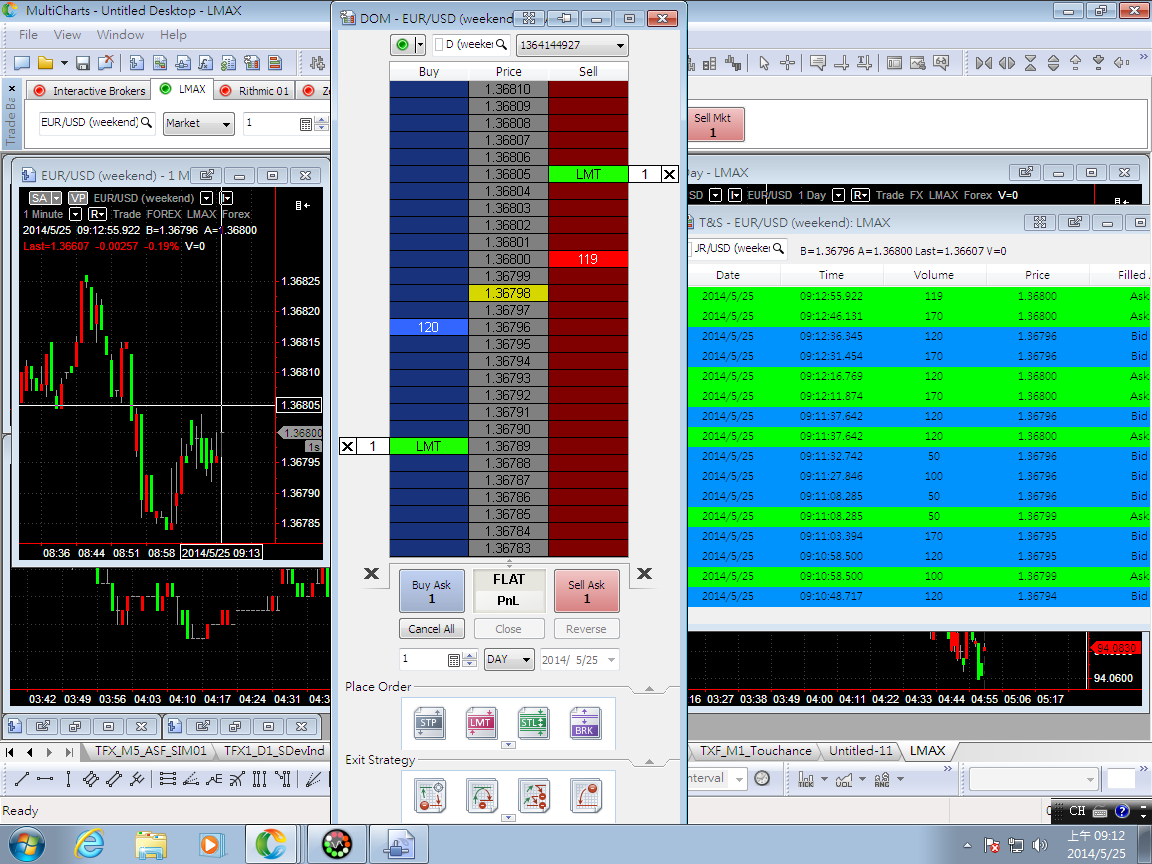Viewport: 1152px width, 864px height.
Task: Select the pointer arrow tool in toolbar
Action: 764,63
